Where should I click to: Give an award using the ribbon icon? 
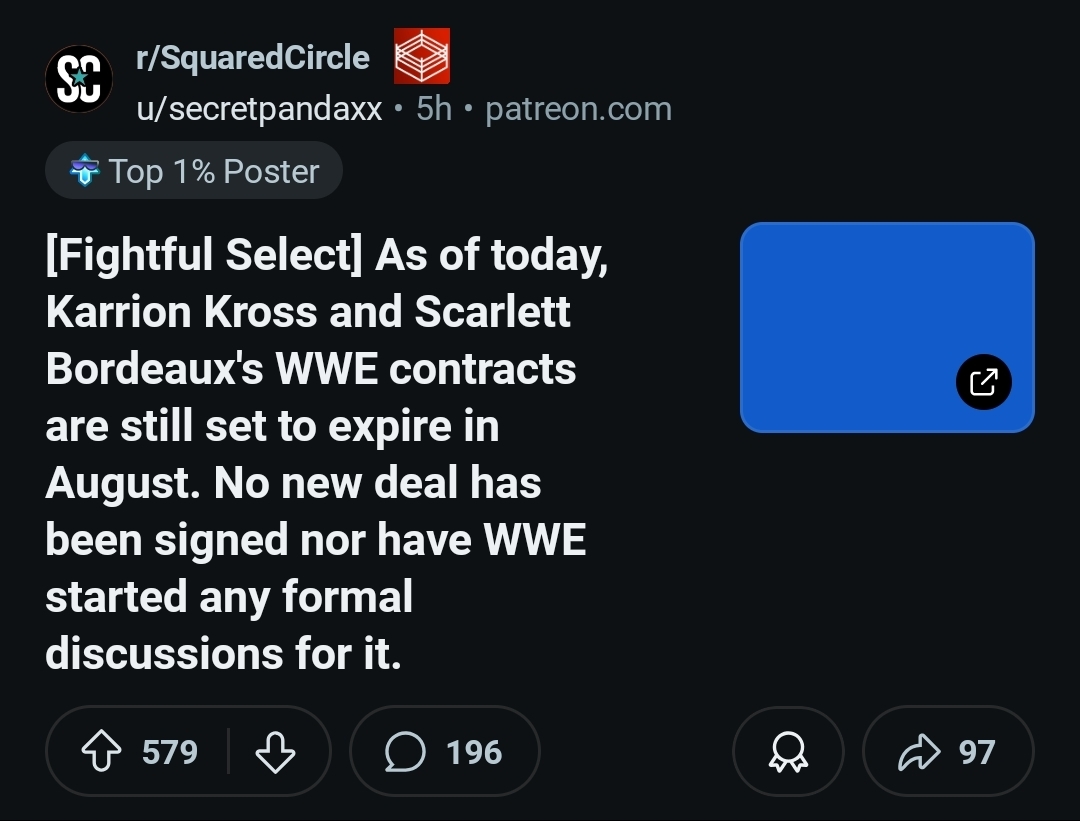point(788,752)
